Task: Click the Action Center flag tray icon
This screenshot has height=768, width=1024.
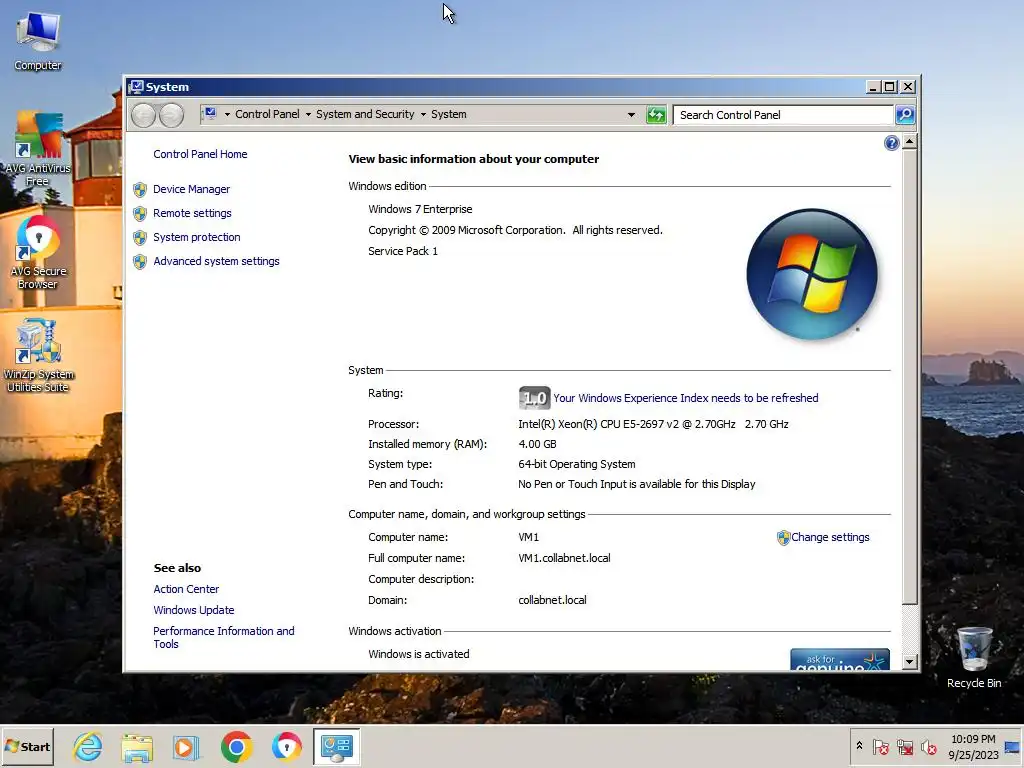Action: (x=880, y=746)
